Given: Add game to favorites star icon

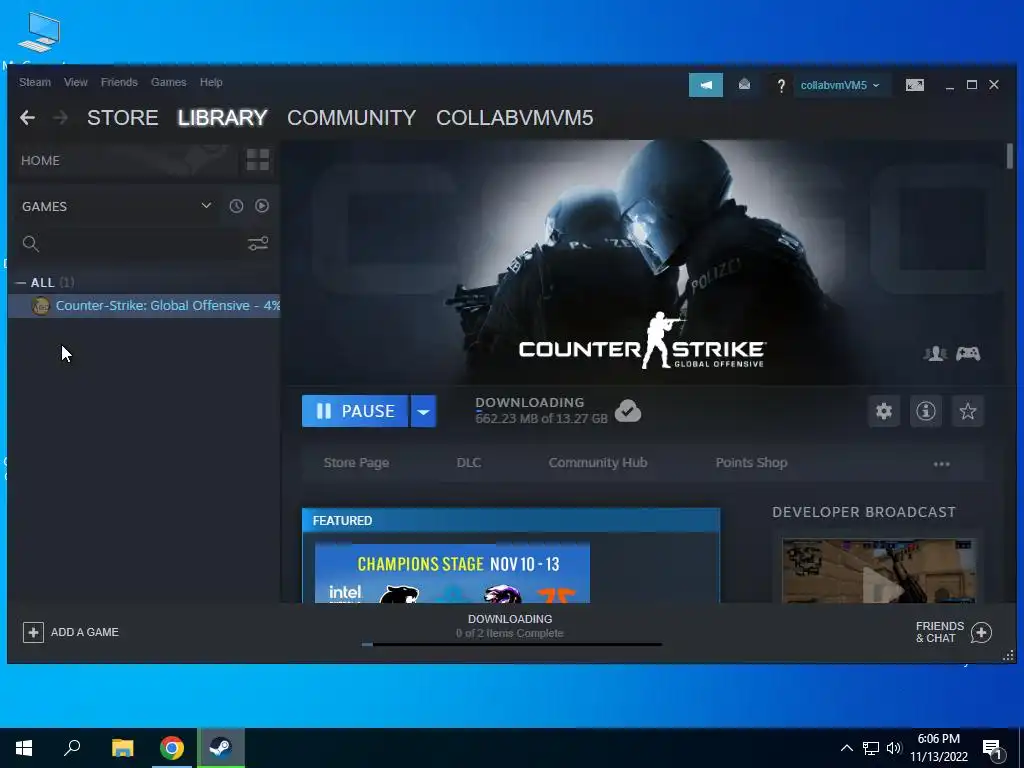Looking at the screenshot, I should point(967,411).
